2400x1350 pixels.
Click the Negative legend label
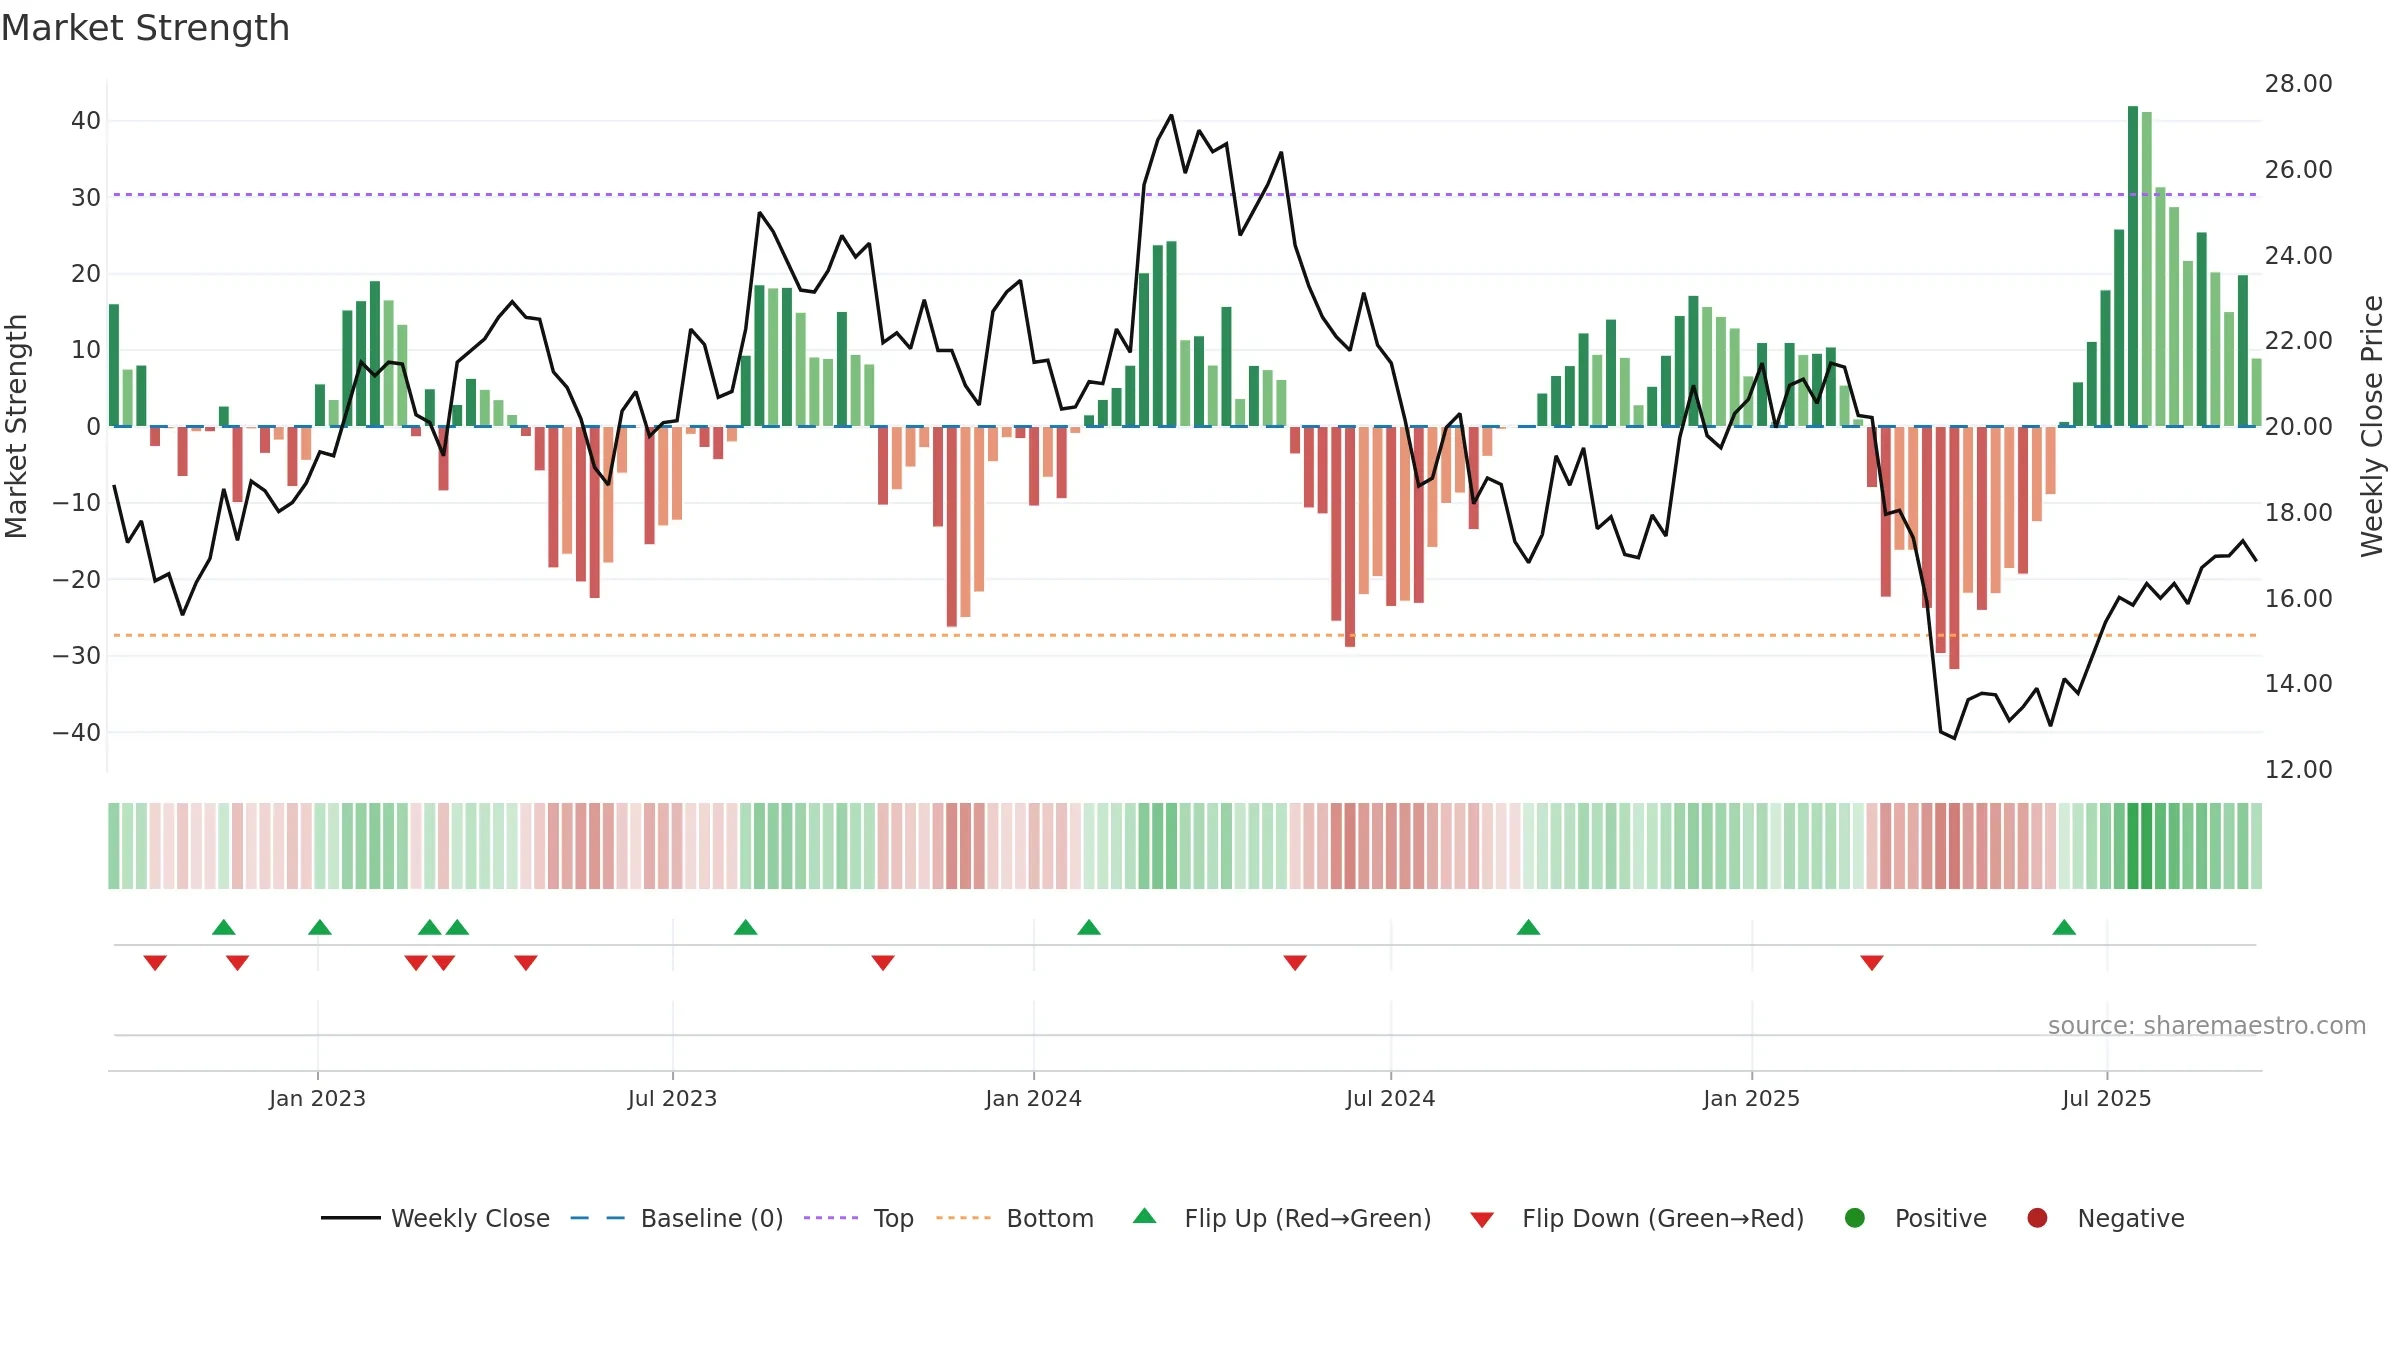2131,1218
